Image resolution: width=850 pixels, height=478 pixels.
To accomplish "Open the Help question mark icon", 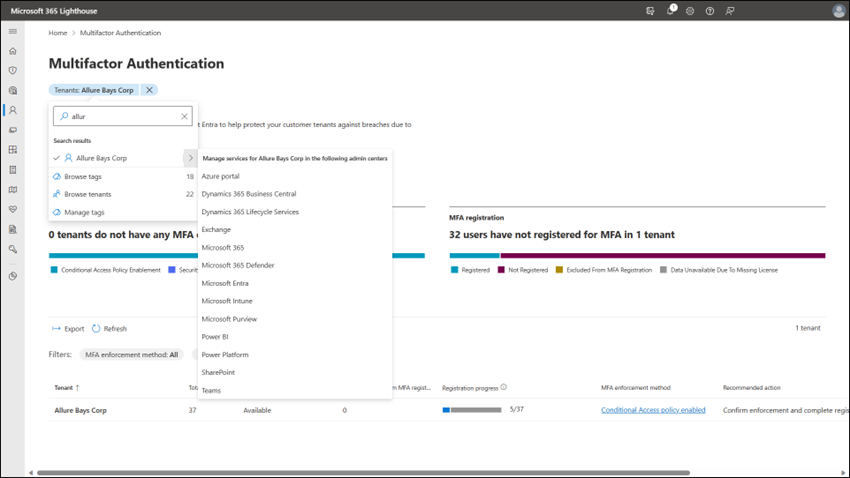I will (710, 11).
